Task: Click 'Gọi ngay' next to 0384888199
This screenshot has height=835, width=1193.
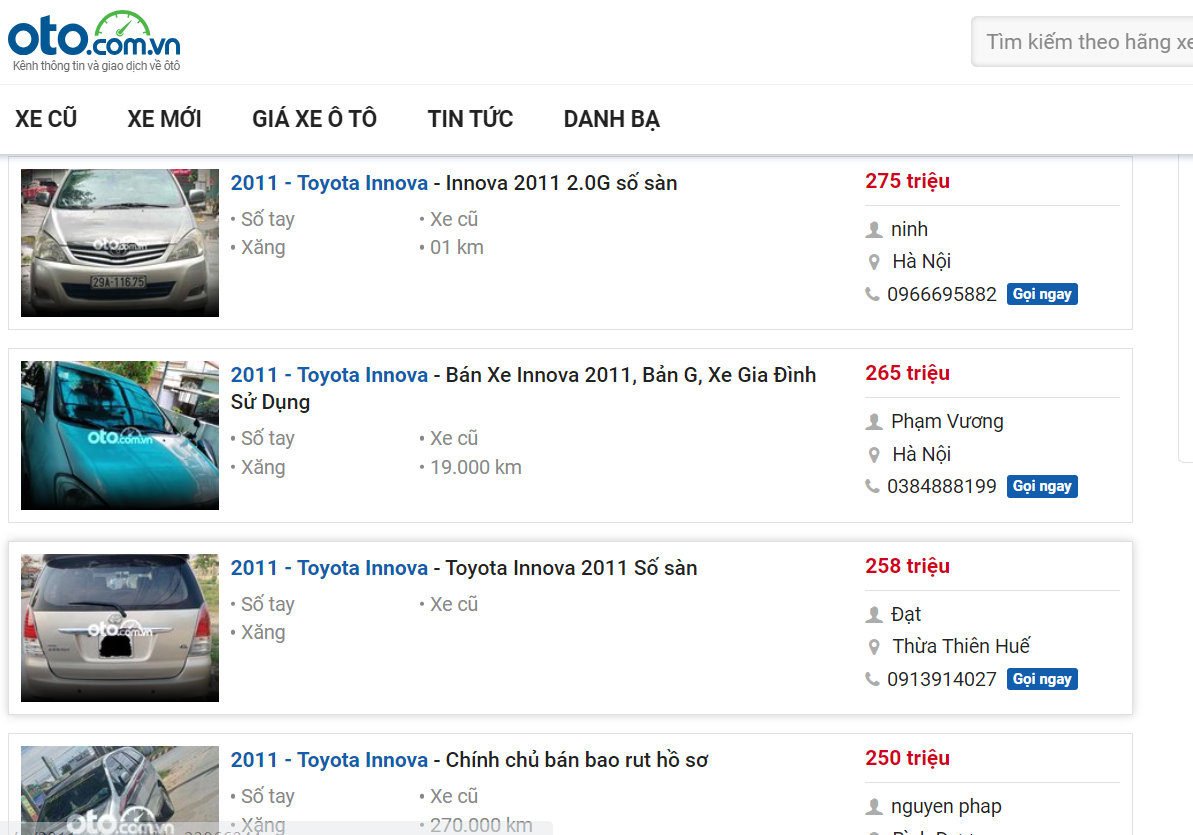Action: [1042, 486]
